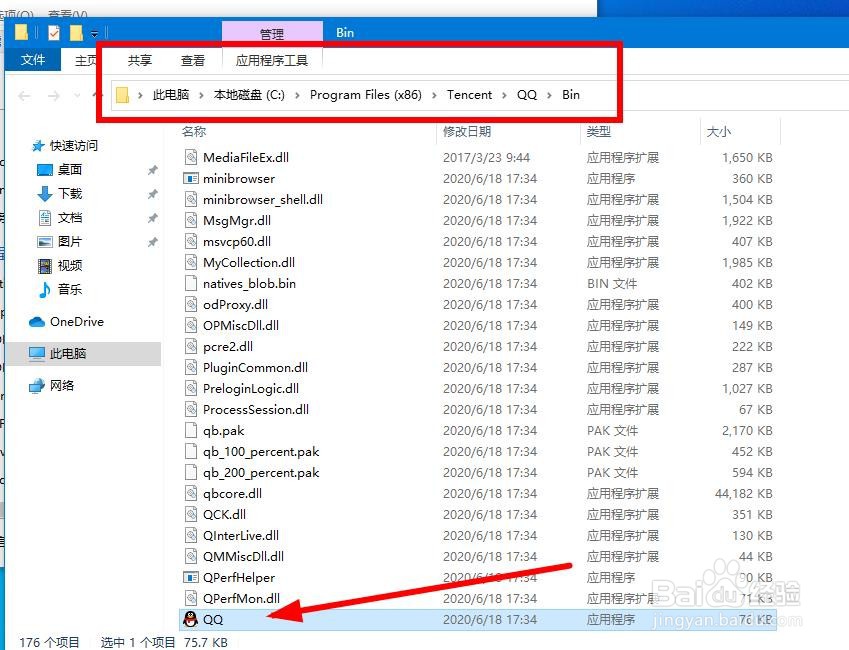This screenshot has height=650, width=849.
Task: Open Quick access star icon in sidebar
Action: (38, 146)
